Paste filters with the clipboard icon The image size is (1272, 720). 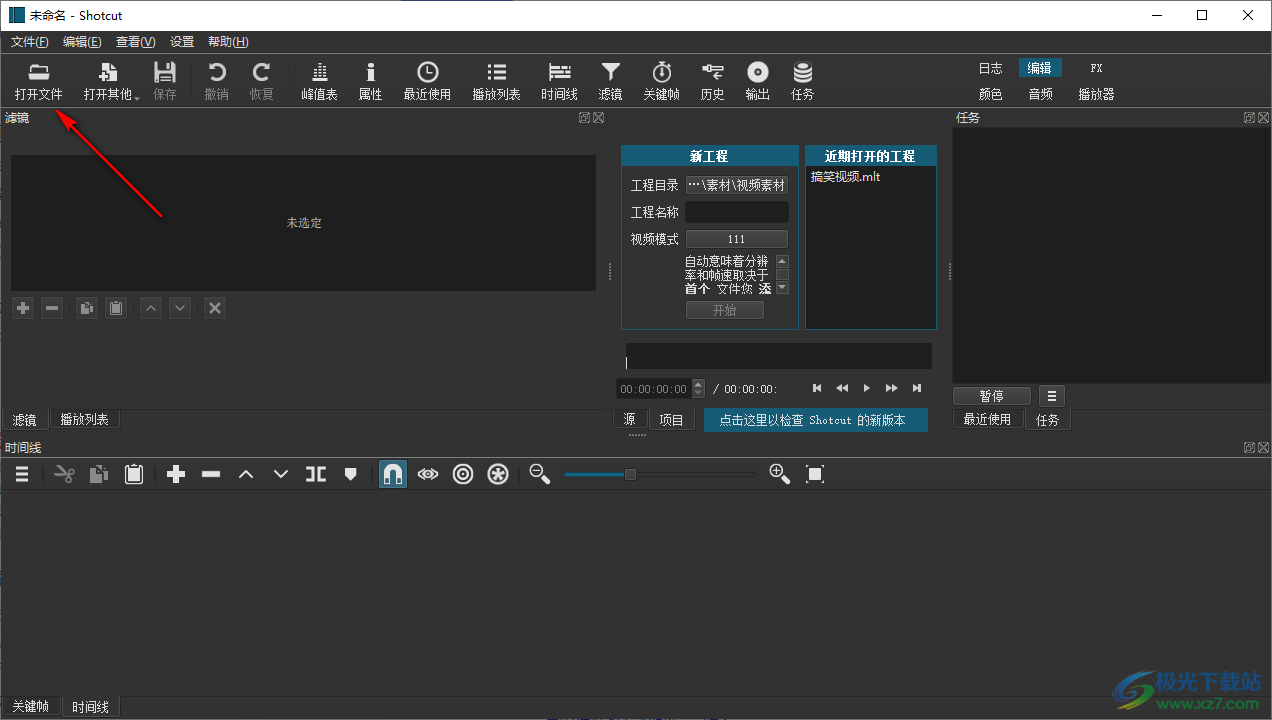point(116,308)
